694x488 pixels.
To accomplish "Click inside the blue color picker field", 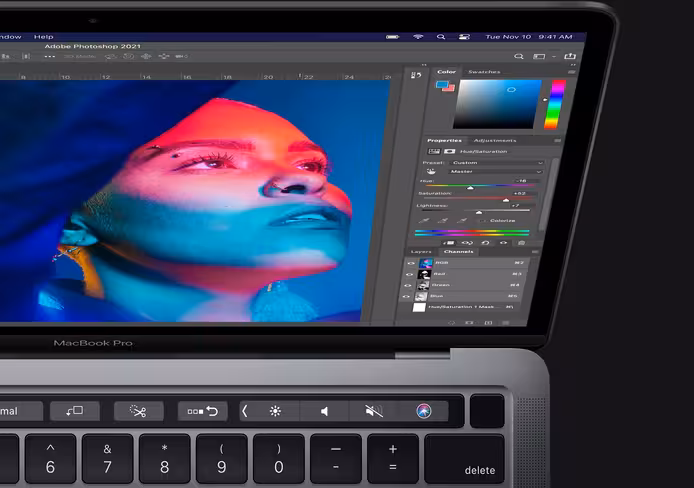I will (497, 104).
